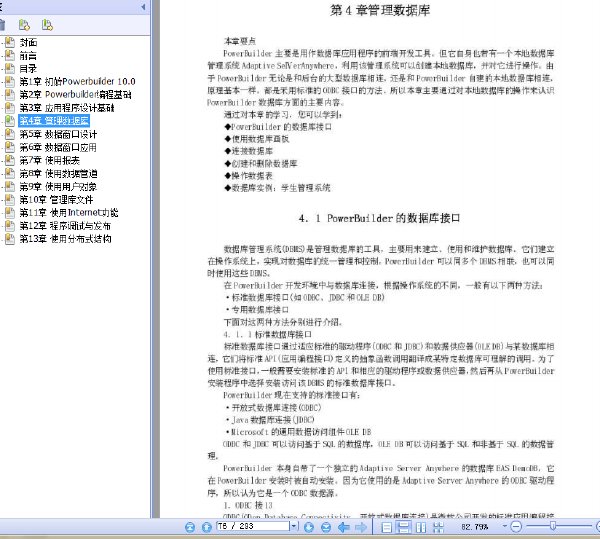Image resolution: width=600 pixels, height=539 pixels.
Task: Switch to continuous facing layout
Action: click(438, 527)
